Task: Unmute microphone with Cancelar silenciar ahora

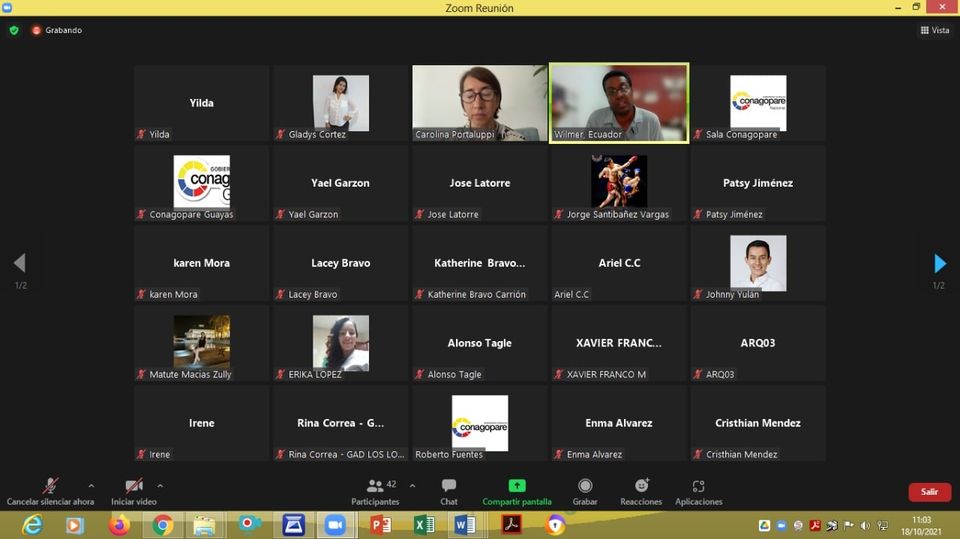Action: coord(50,486)
